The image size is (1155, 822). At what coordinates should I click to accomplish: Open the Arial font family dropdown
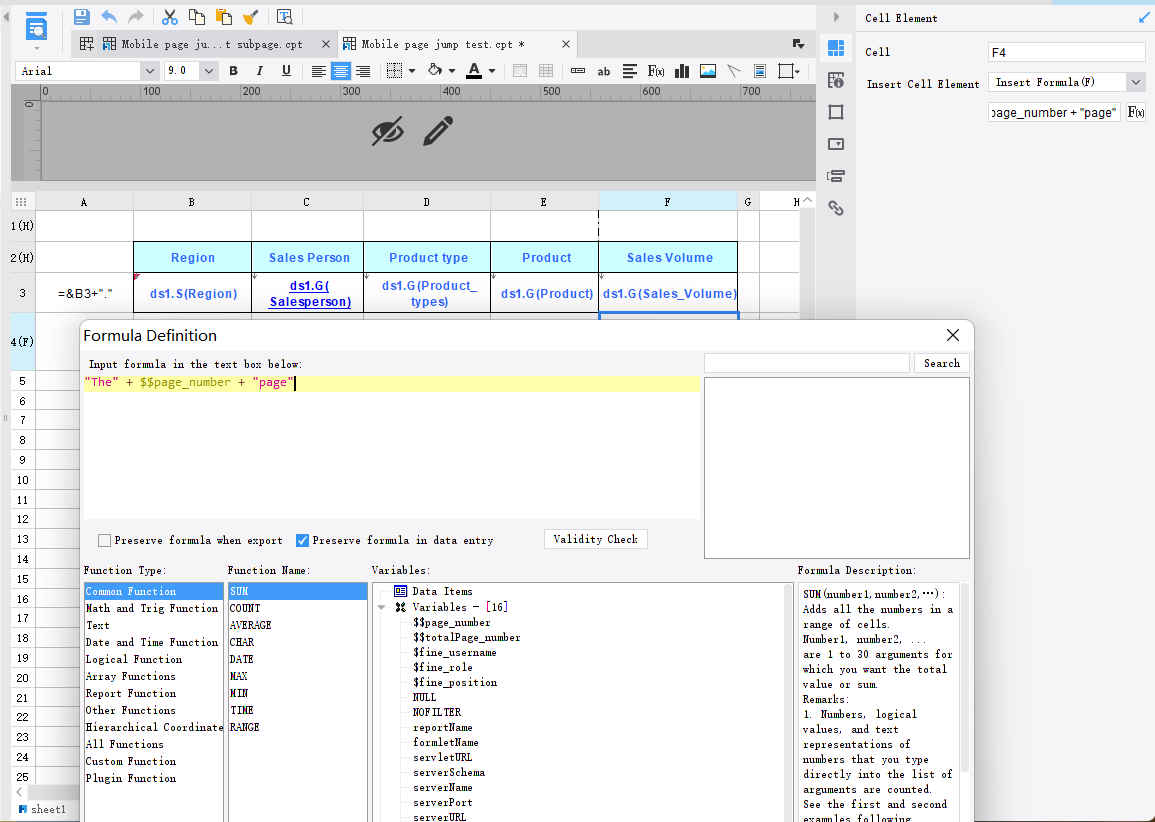(150, 71)
